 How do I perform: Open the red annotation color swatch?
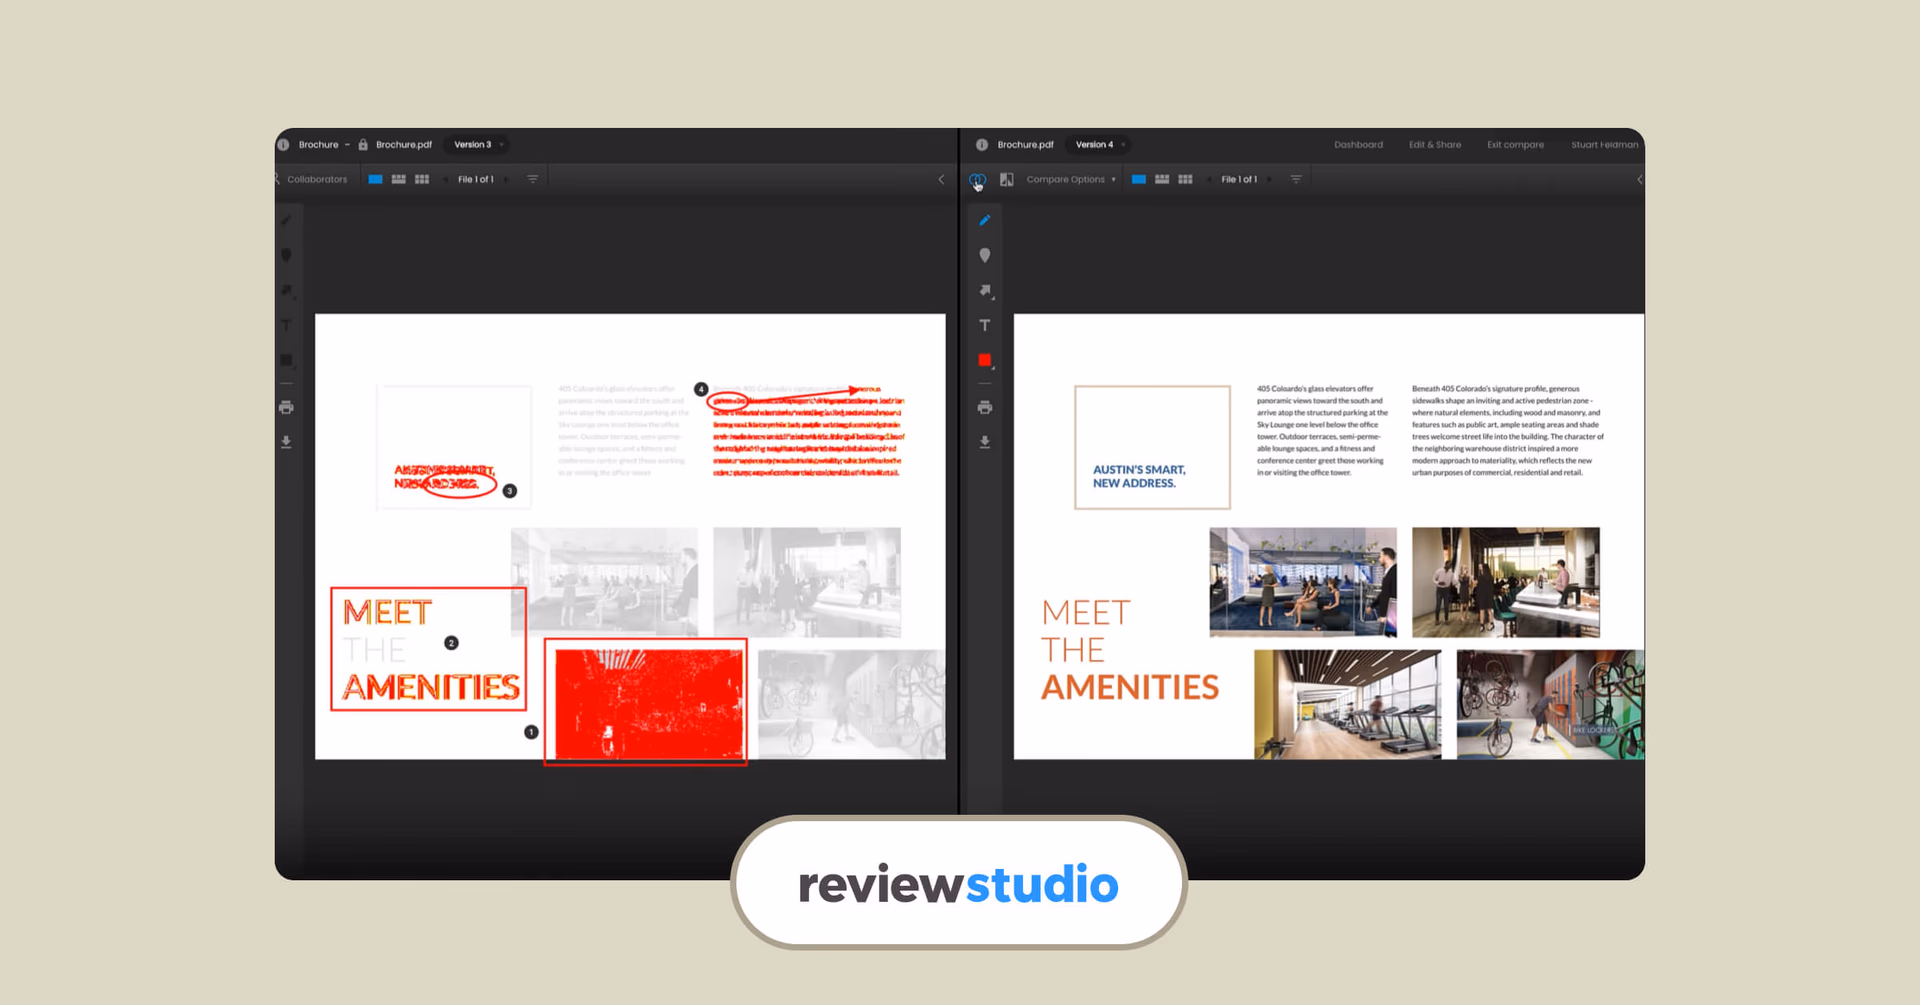click(985, 360)
